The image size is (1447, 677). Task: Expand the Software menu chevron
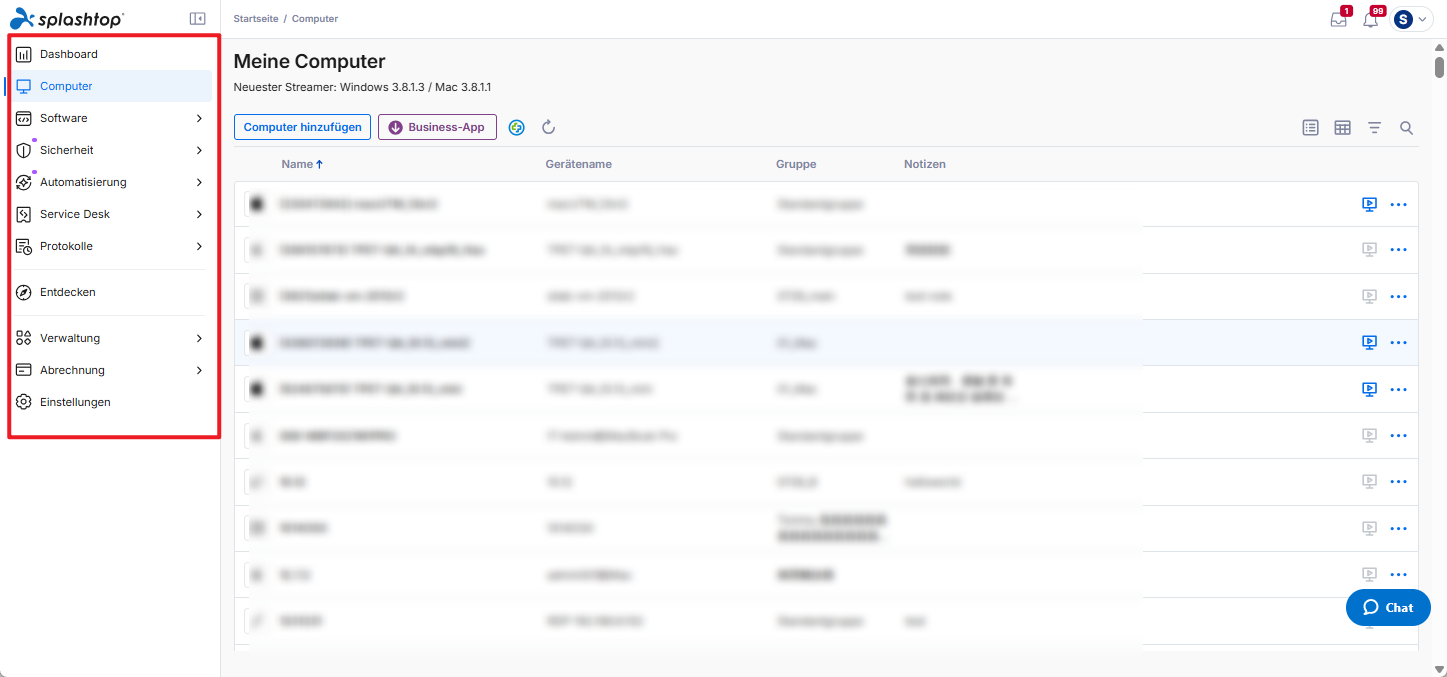[x=199, y=118]
